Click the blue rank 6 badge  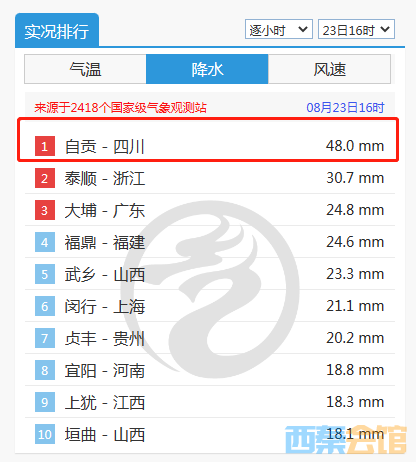pos(45,306)
